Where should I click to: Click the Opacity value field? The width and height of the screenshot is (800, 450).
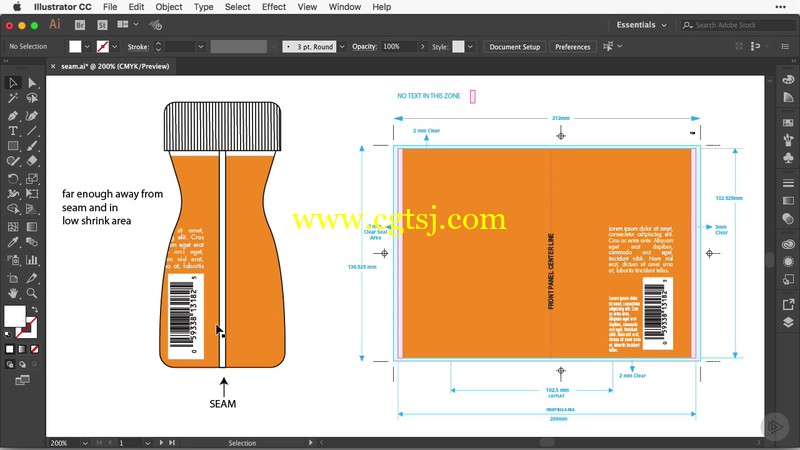click(399, 46)
